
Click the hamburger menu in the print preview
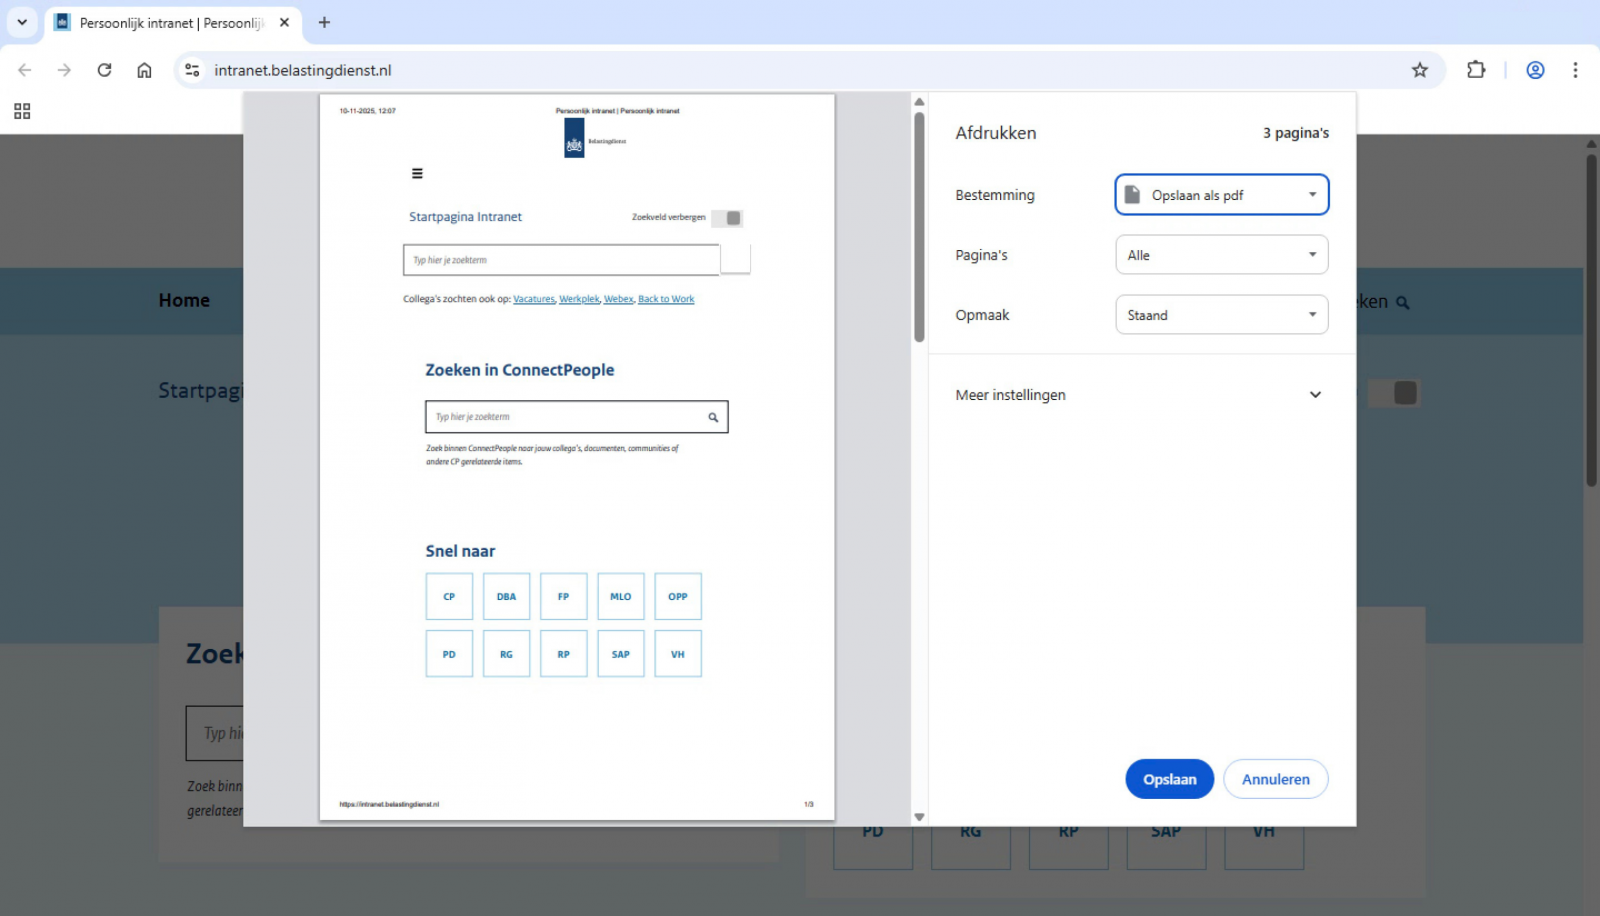[x=417, y=173]
